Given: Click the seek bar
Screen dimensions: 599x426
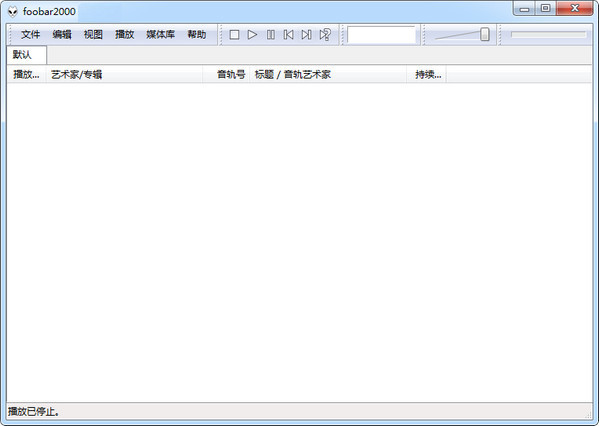Looking at the screenshot, I should [548, 34].
